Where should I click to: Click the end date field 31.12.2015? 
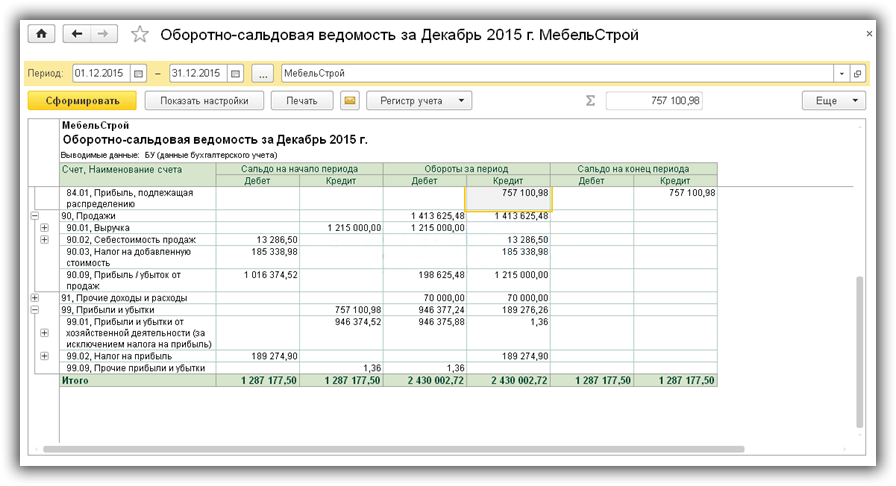click(198, 73)
